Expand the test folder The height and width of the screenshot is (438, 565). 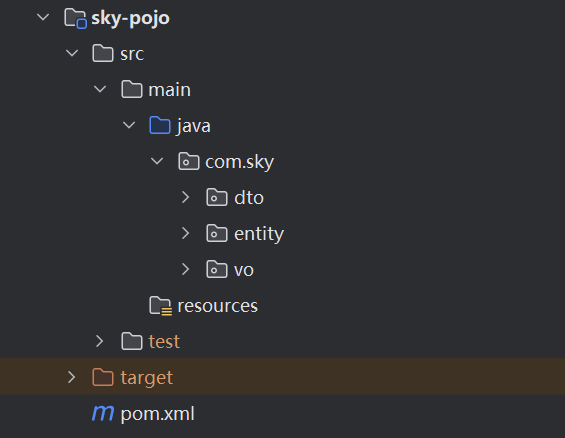100,341
